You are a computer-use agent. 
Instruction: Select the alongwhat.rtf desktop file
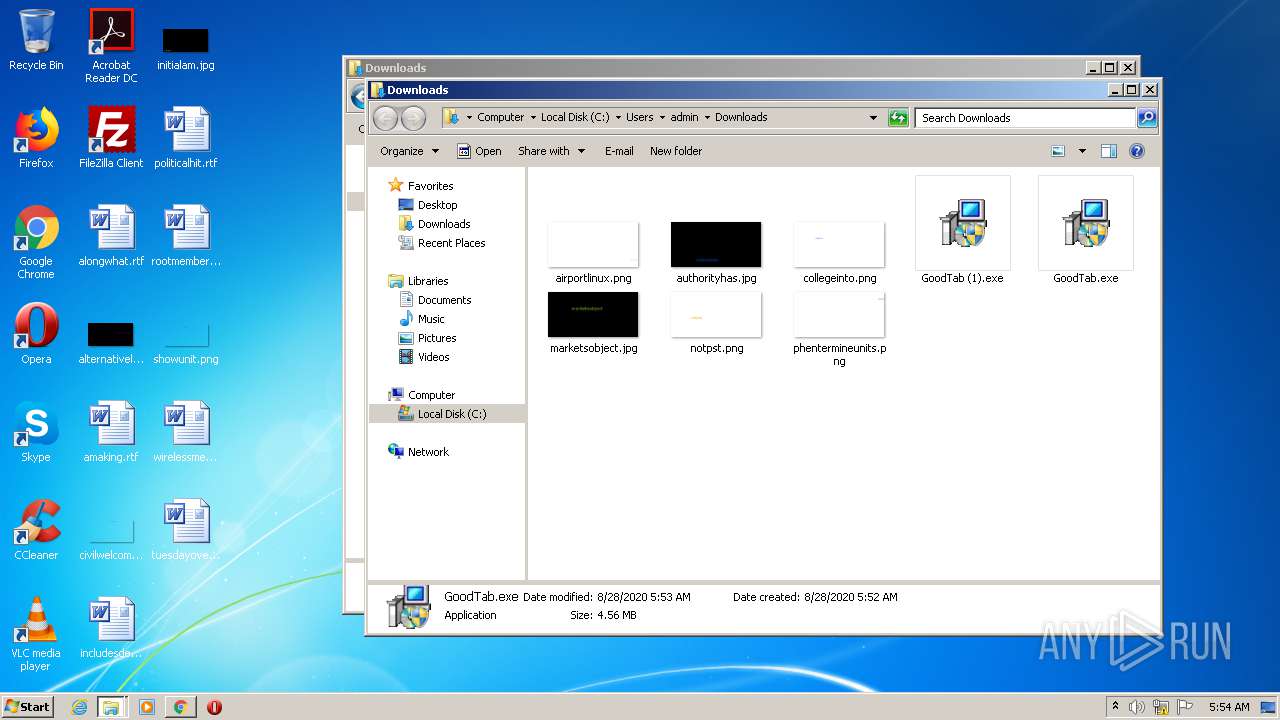click(x=111, y=236)
